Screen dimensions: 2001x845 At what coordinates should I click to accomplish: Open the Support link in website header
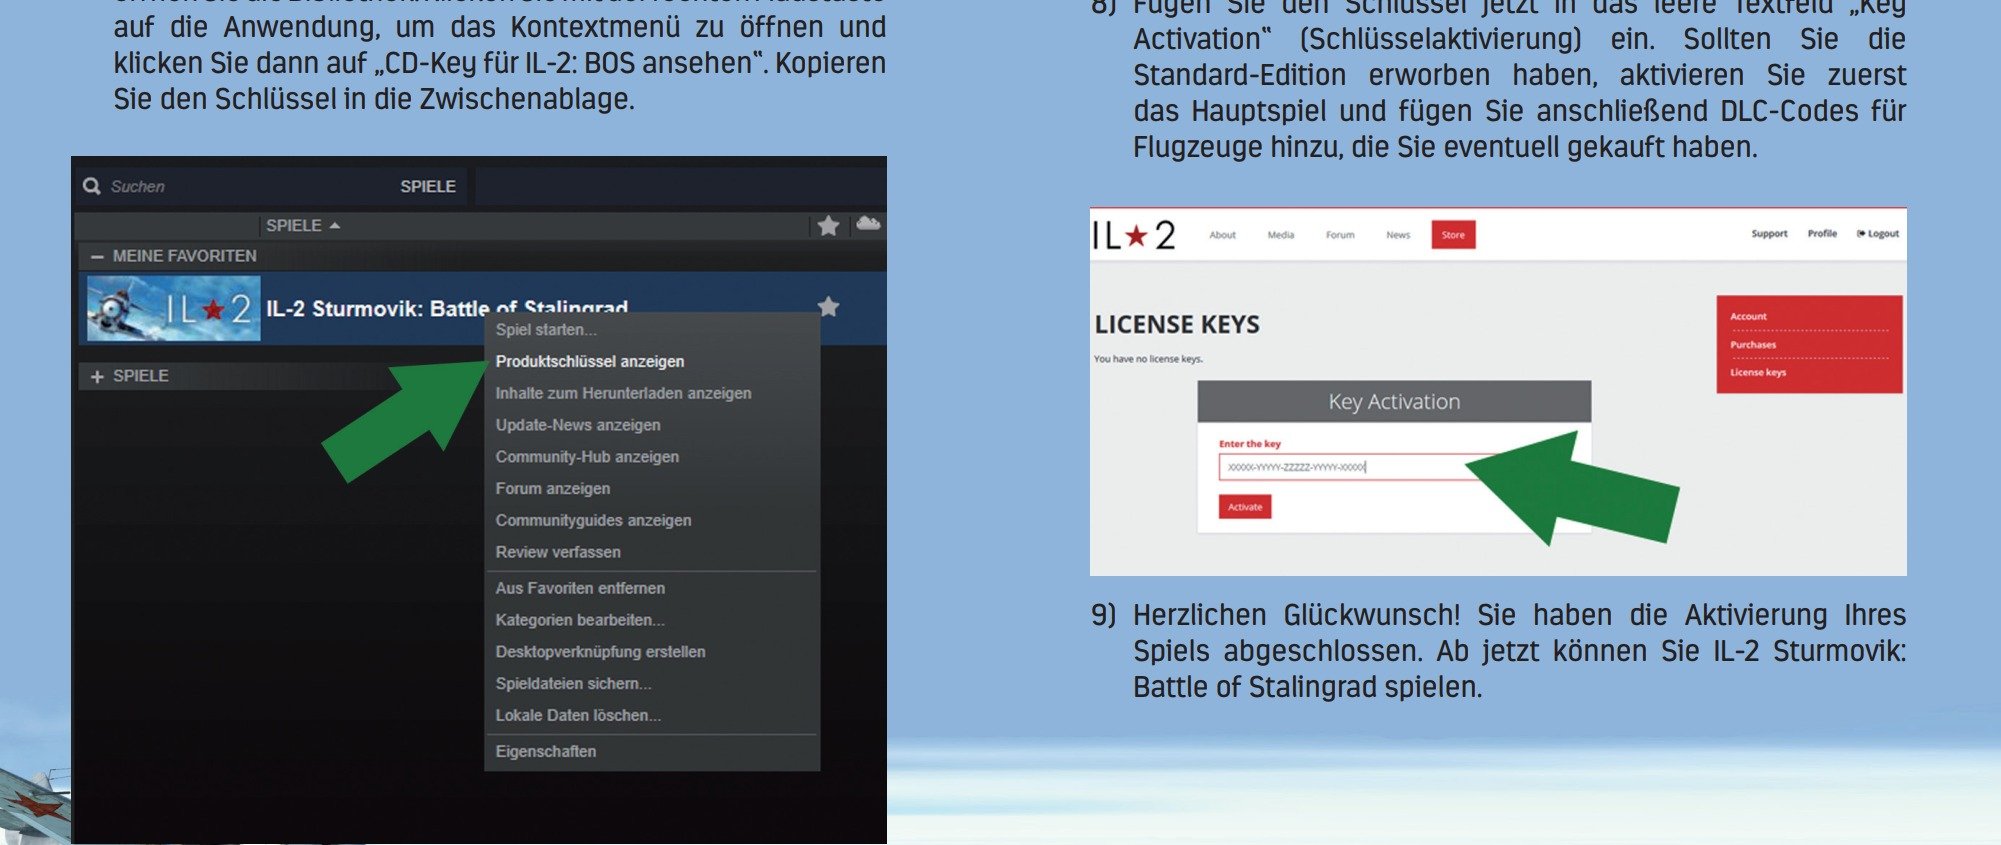pyautogui.click(x=1769, y=234)
